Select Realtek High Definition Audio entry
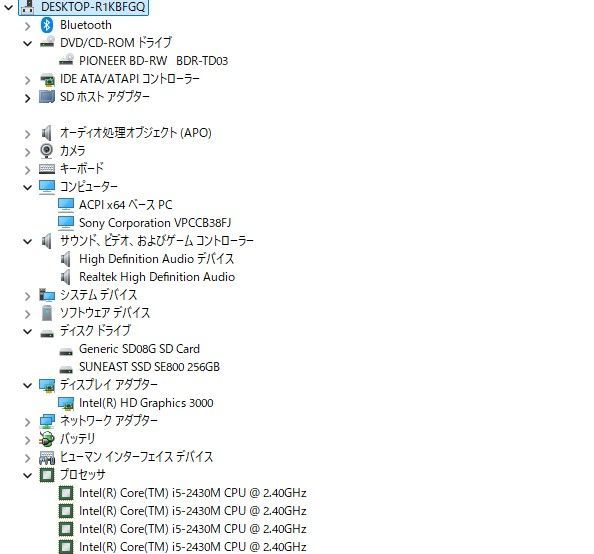This screenshot has height=554, width=594. click(157, 277)
